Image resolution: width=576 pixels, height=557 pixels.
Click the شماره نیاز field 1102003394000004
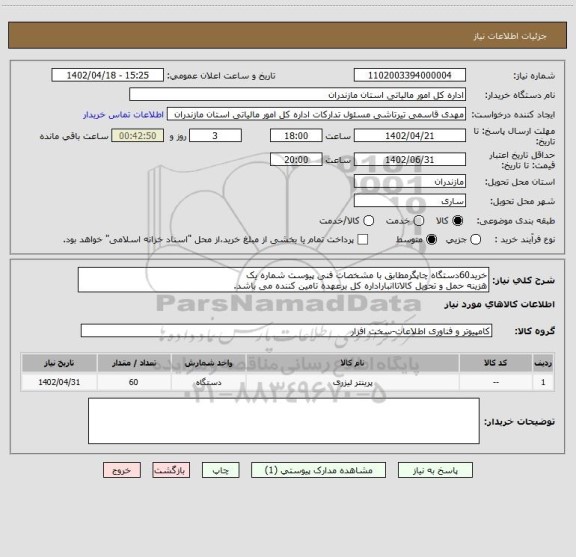[410, 75]
